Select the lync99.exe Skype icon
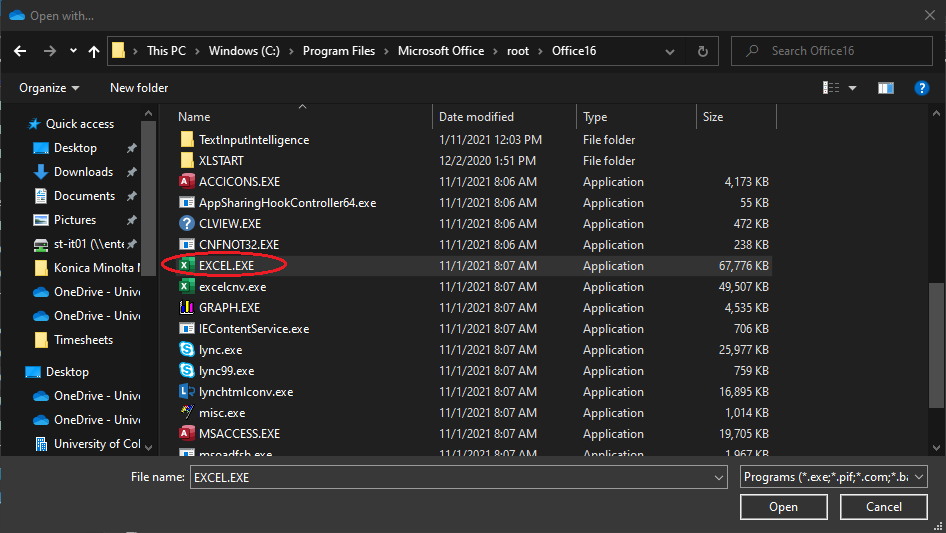The width and height of the screenshot is (946, 533). [187, 371]
